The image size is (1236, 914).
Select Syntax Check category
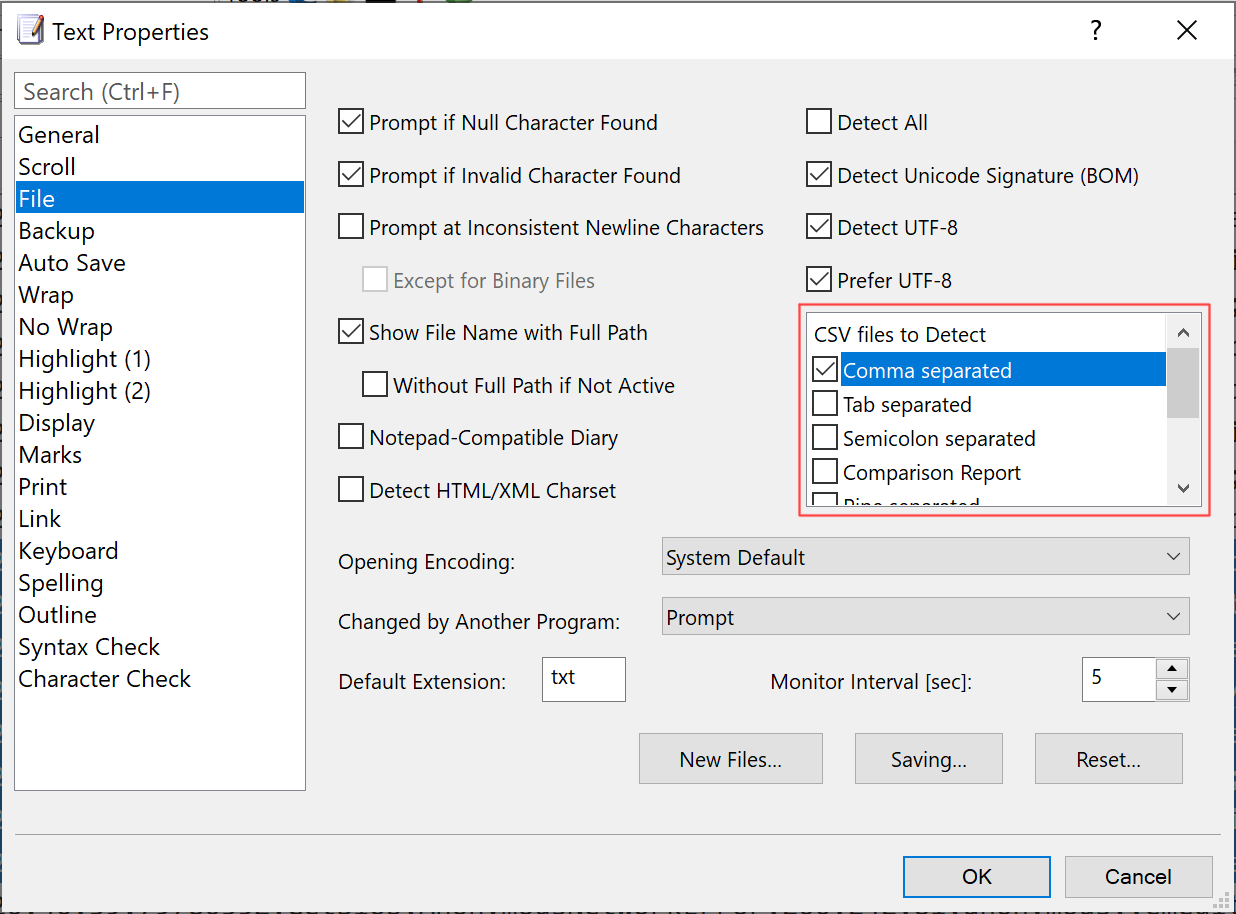(160, 647)
